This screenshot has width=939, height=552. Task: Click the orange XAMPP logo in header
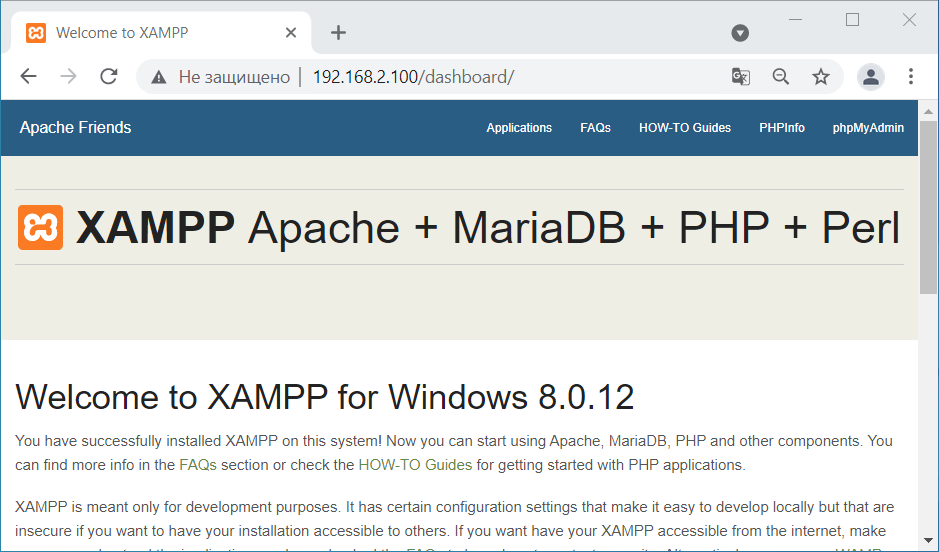pyautogui.click(x=40, y=227)
